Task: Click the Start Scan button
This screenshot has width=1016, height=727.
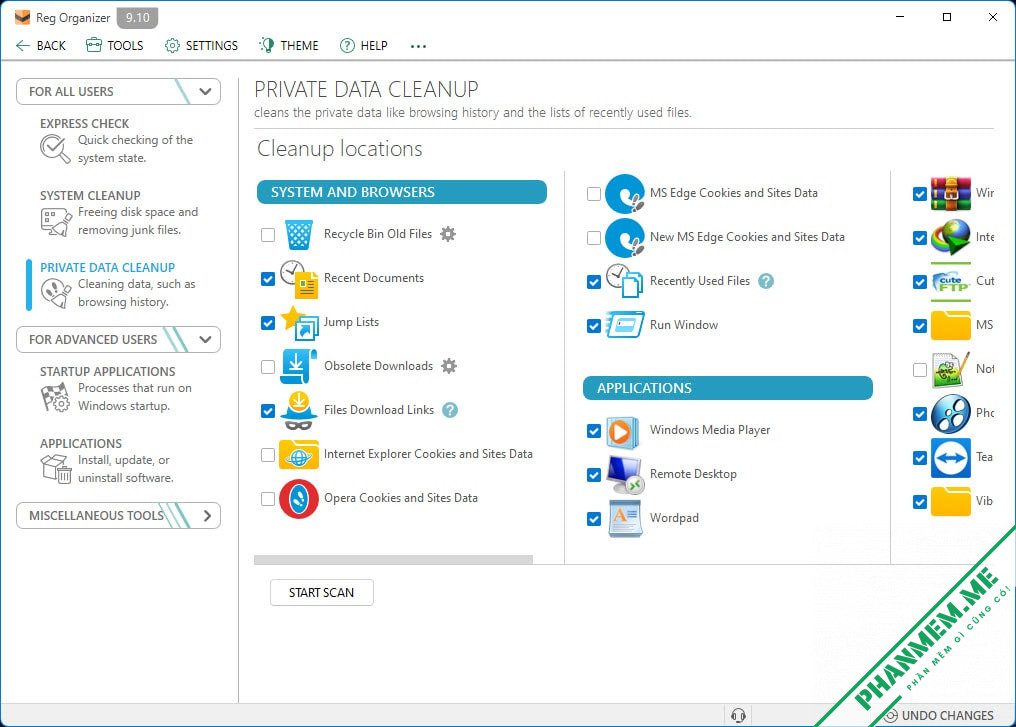Action: (x=321, y=592)
